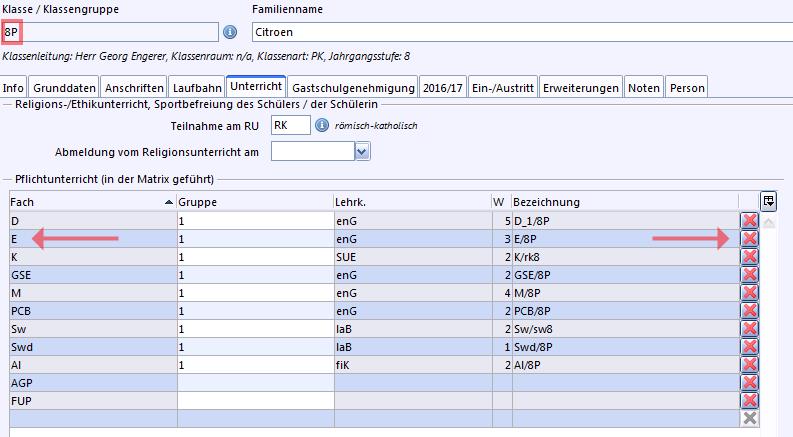The image size is (793, 437).
Task: Click Bezeichnung column header
Action: pos(625,202)
